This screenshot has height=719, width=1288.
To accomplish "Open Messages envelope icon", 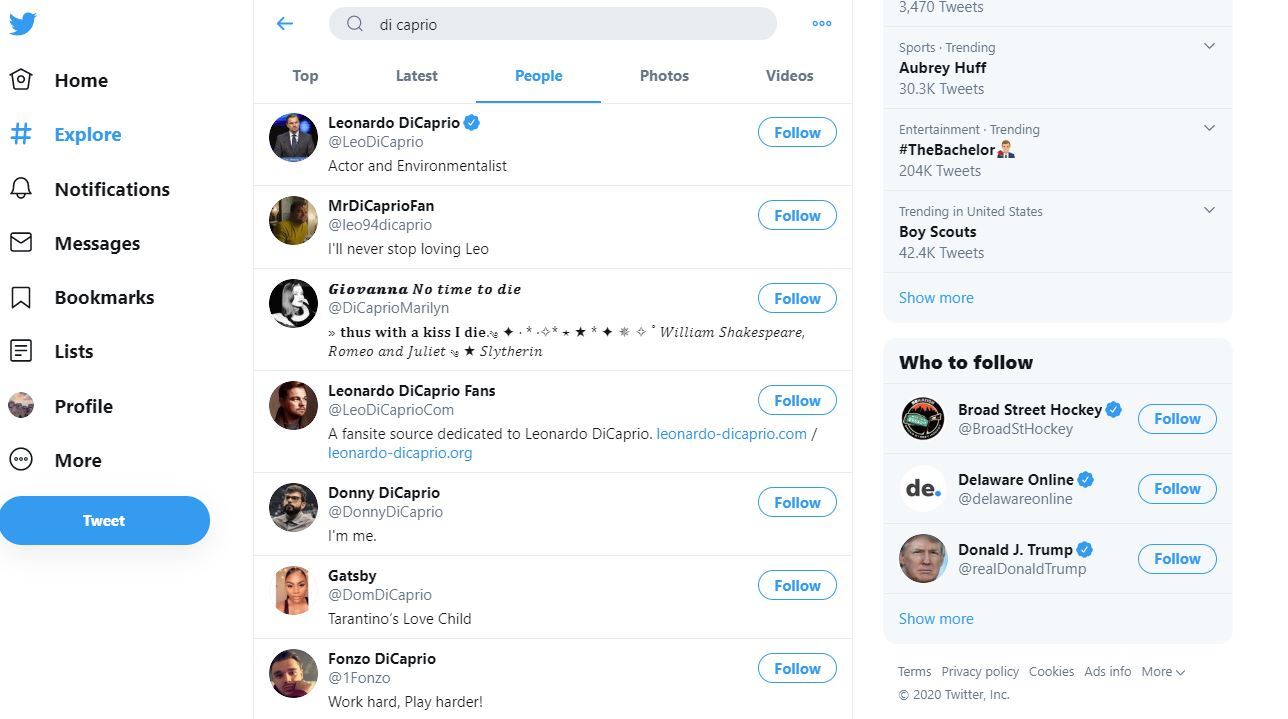I will click(x=21, y=243).
